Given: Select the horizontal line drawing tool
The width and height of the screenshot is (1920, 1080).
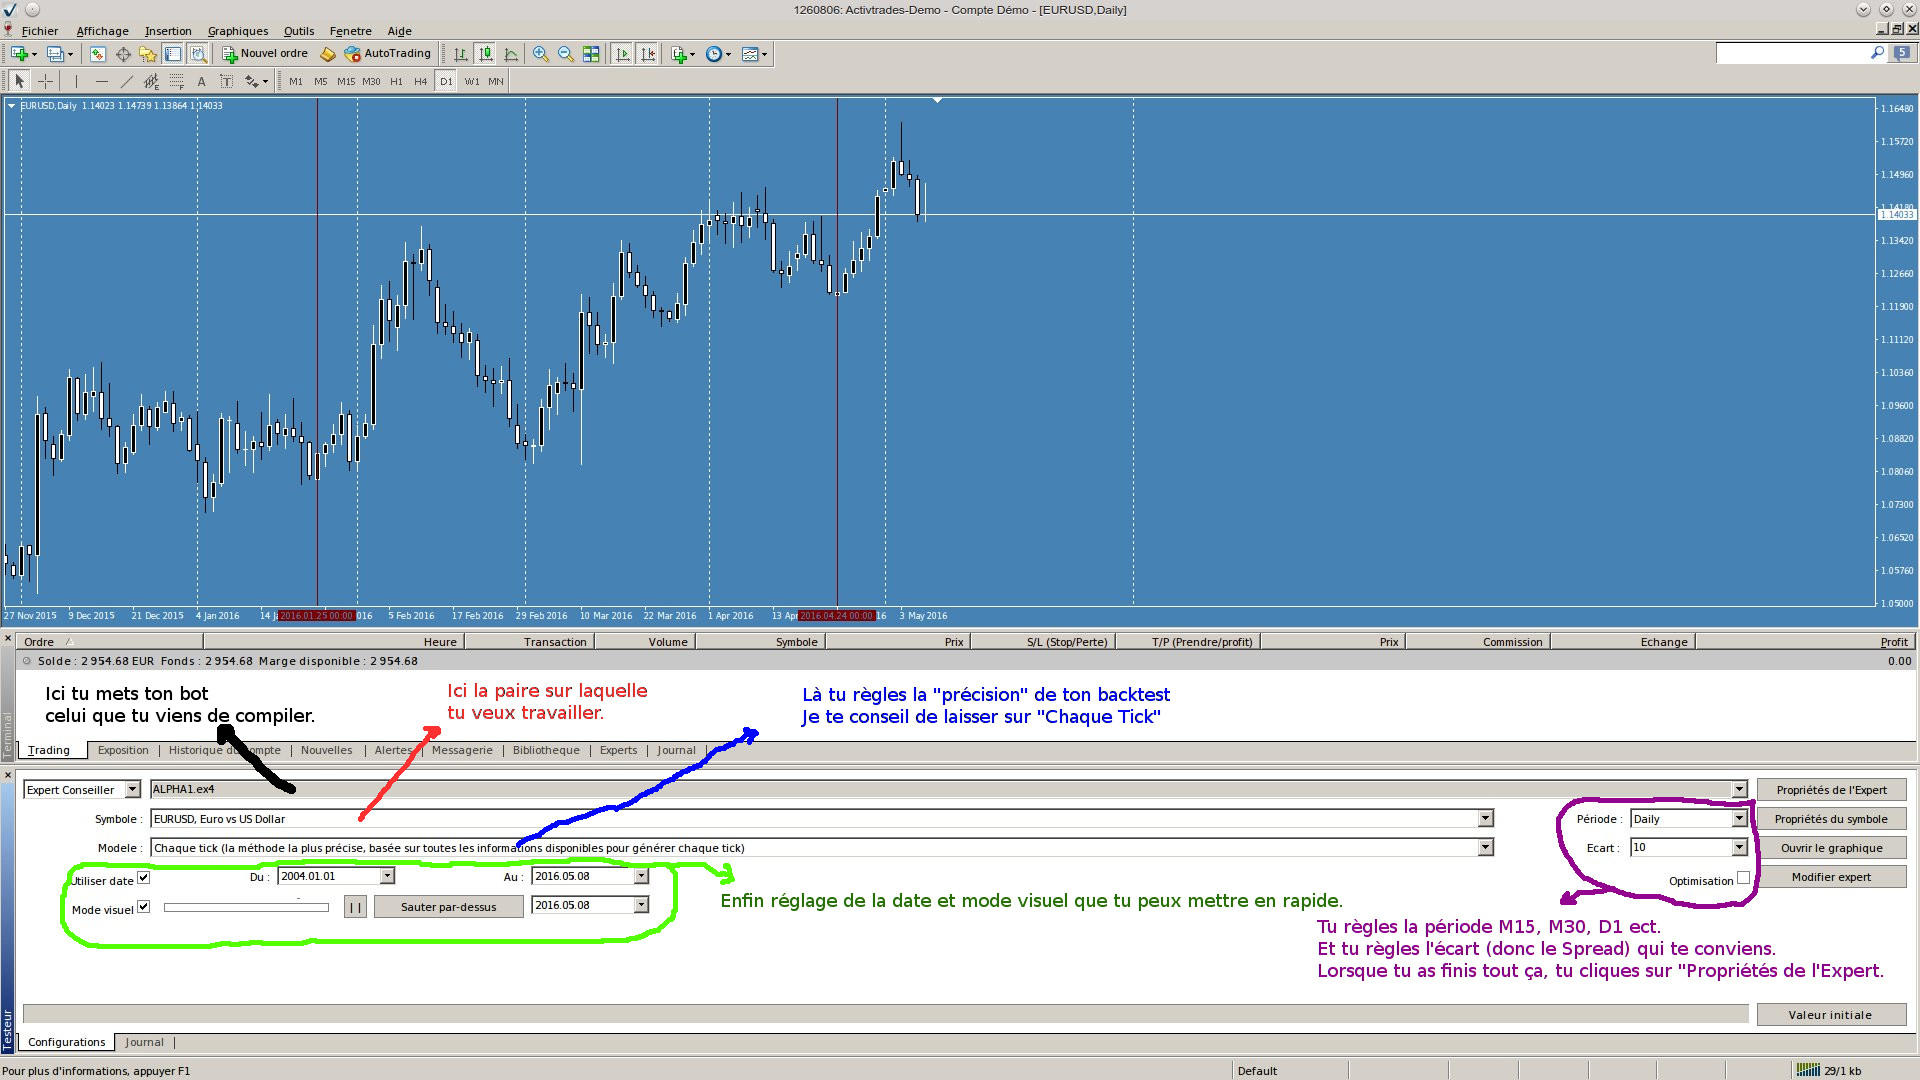Looking at the screenshot, I should [x=101, y=81].
